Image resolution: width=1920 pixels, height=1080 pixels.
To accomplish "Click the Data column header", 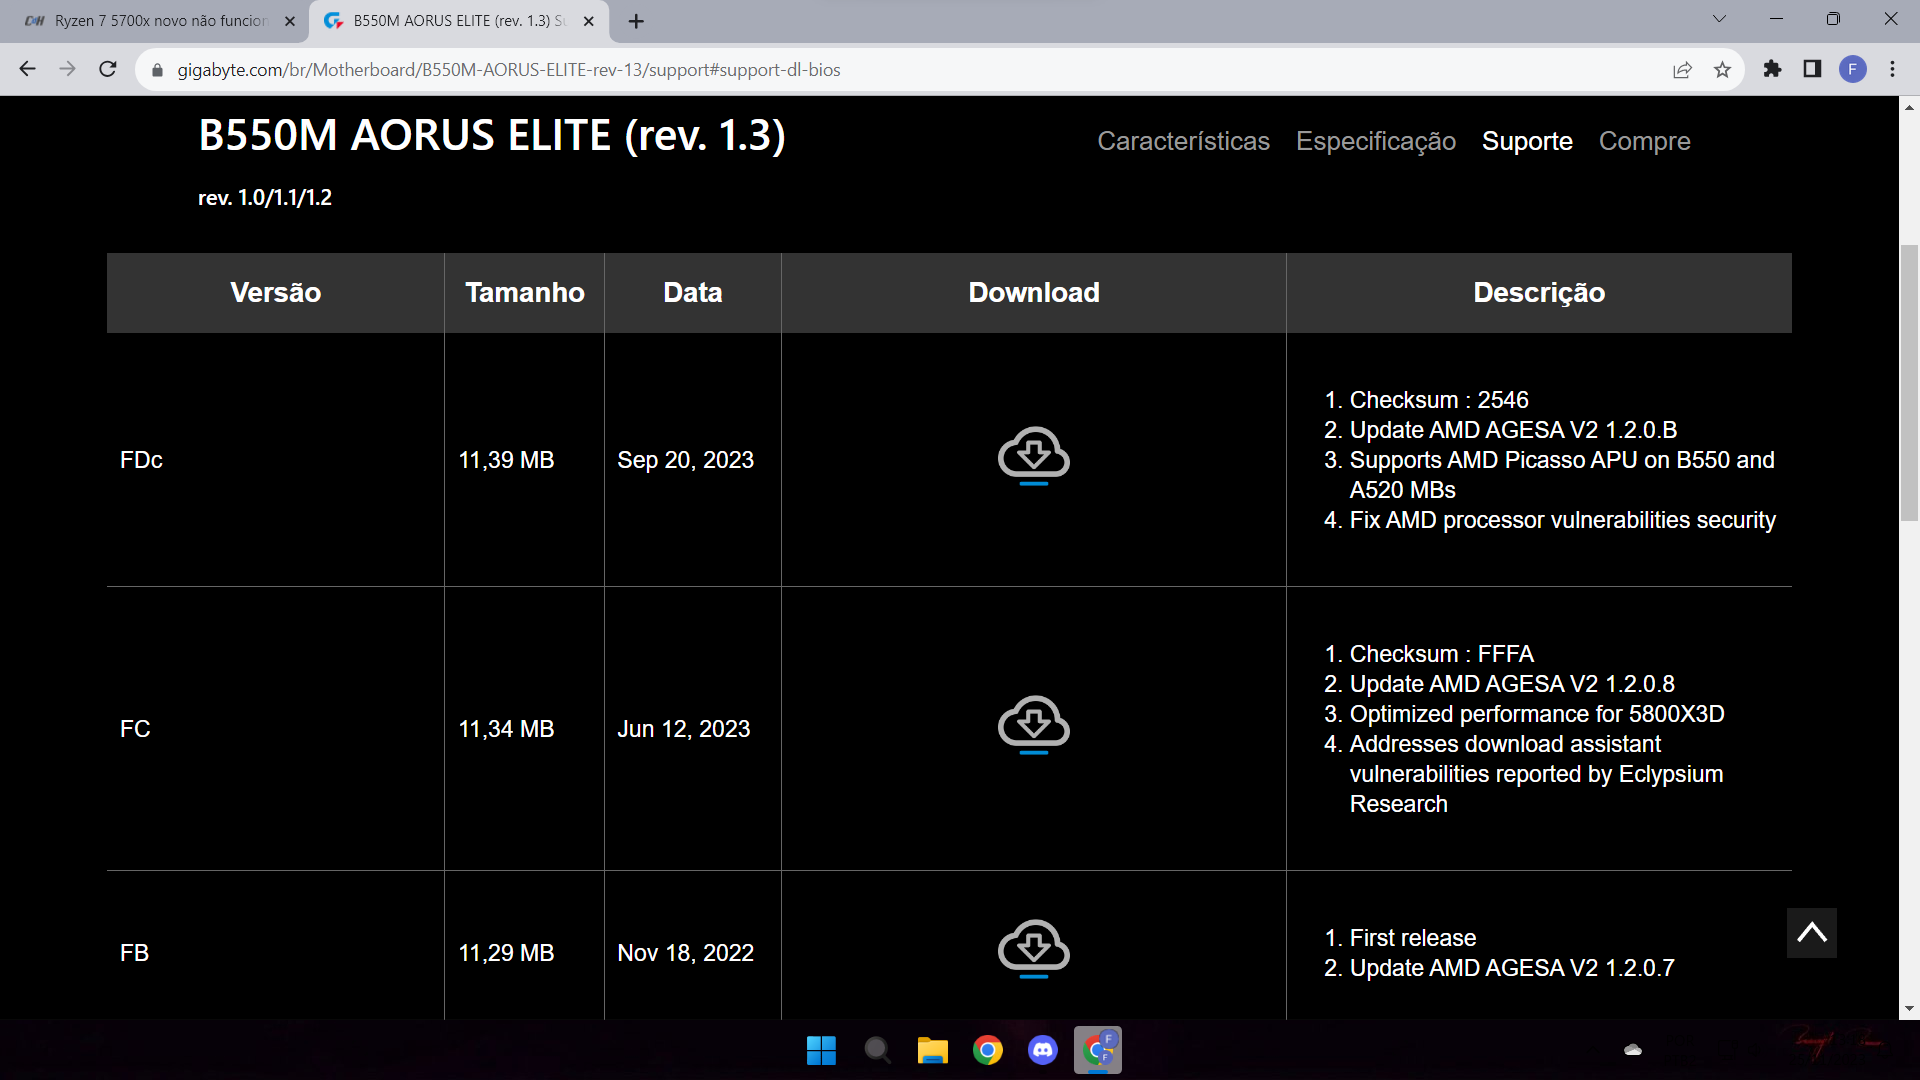I will [692, 292].
